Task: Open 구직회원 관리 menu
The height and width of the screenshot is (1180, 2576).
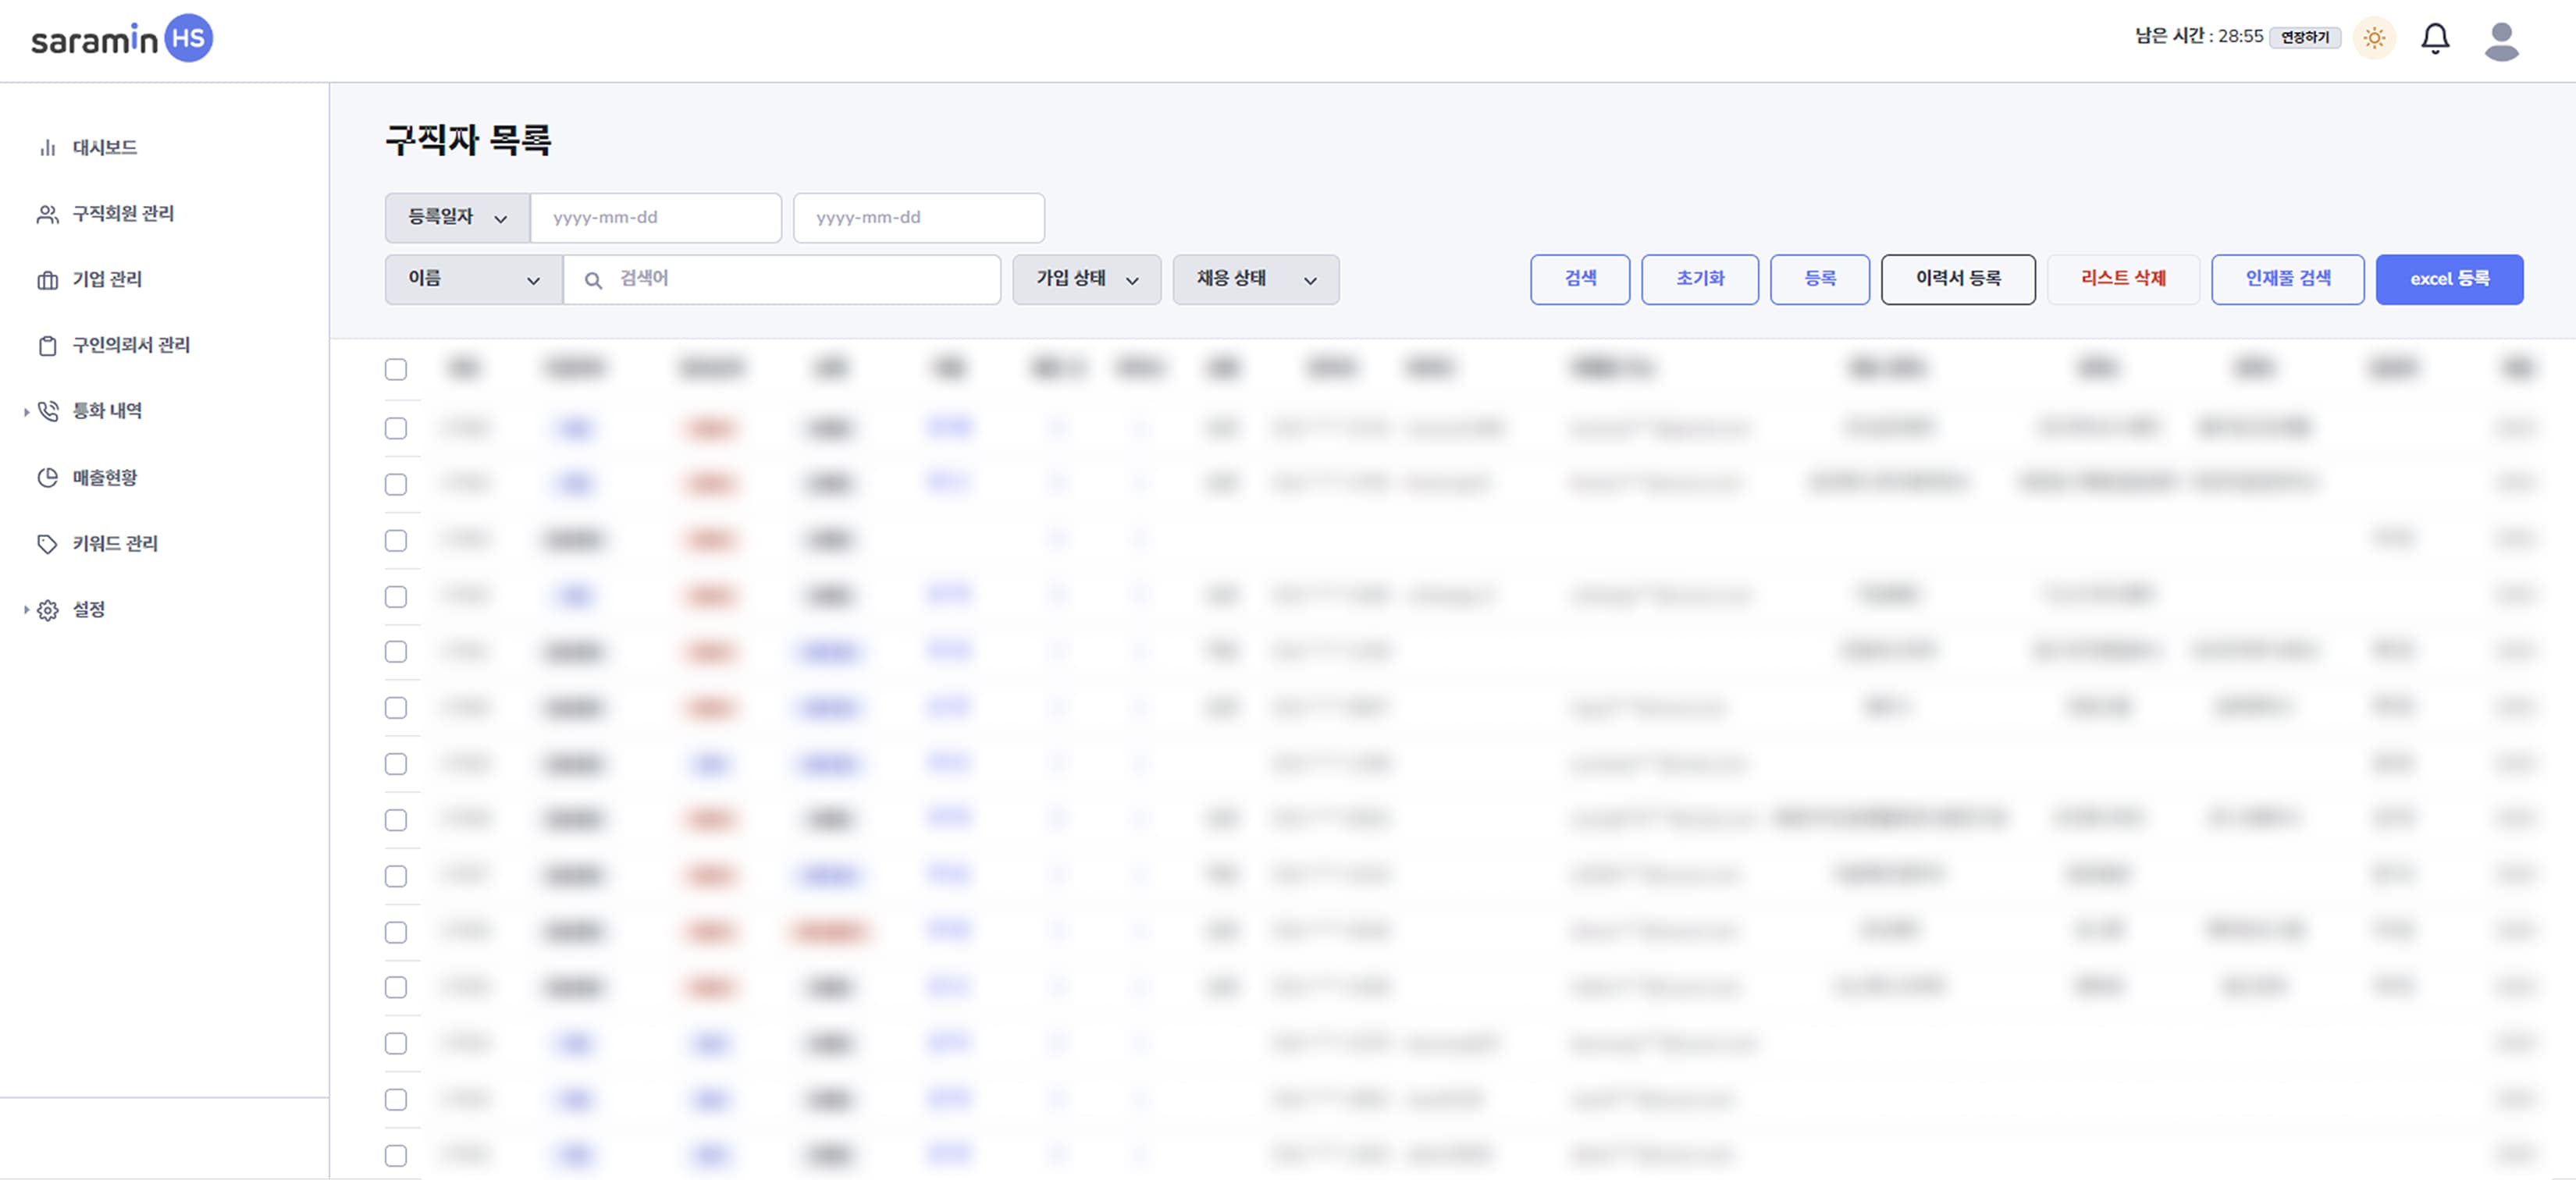Action: point(123,214)
